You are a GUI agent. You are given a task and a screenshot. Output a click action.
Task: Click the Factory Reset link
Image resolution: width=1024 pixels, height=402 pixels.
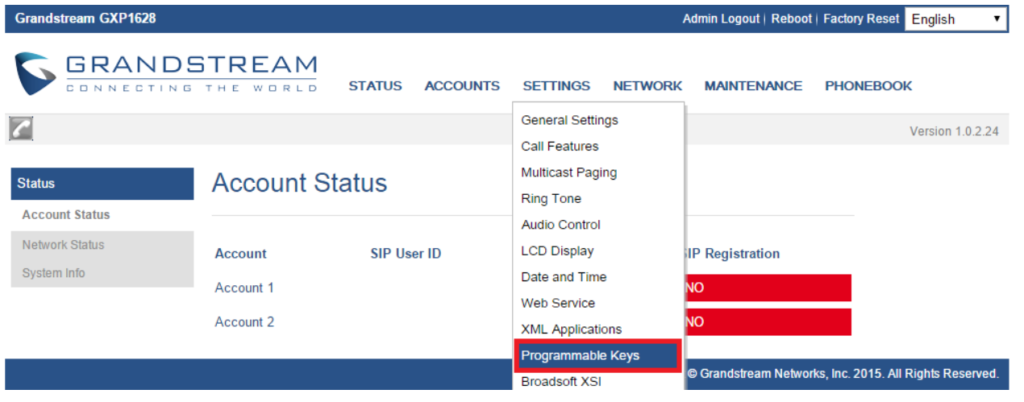861,19
